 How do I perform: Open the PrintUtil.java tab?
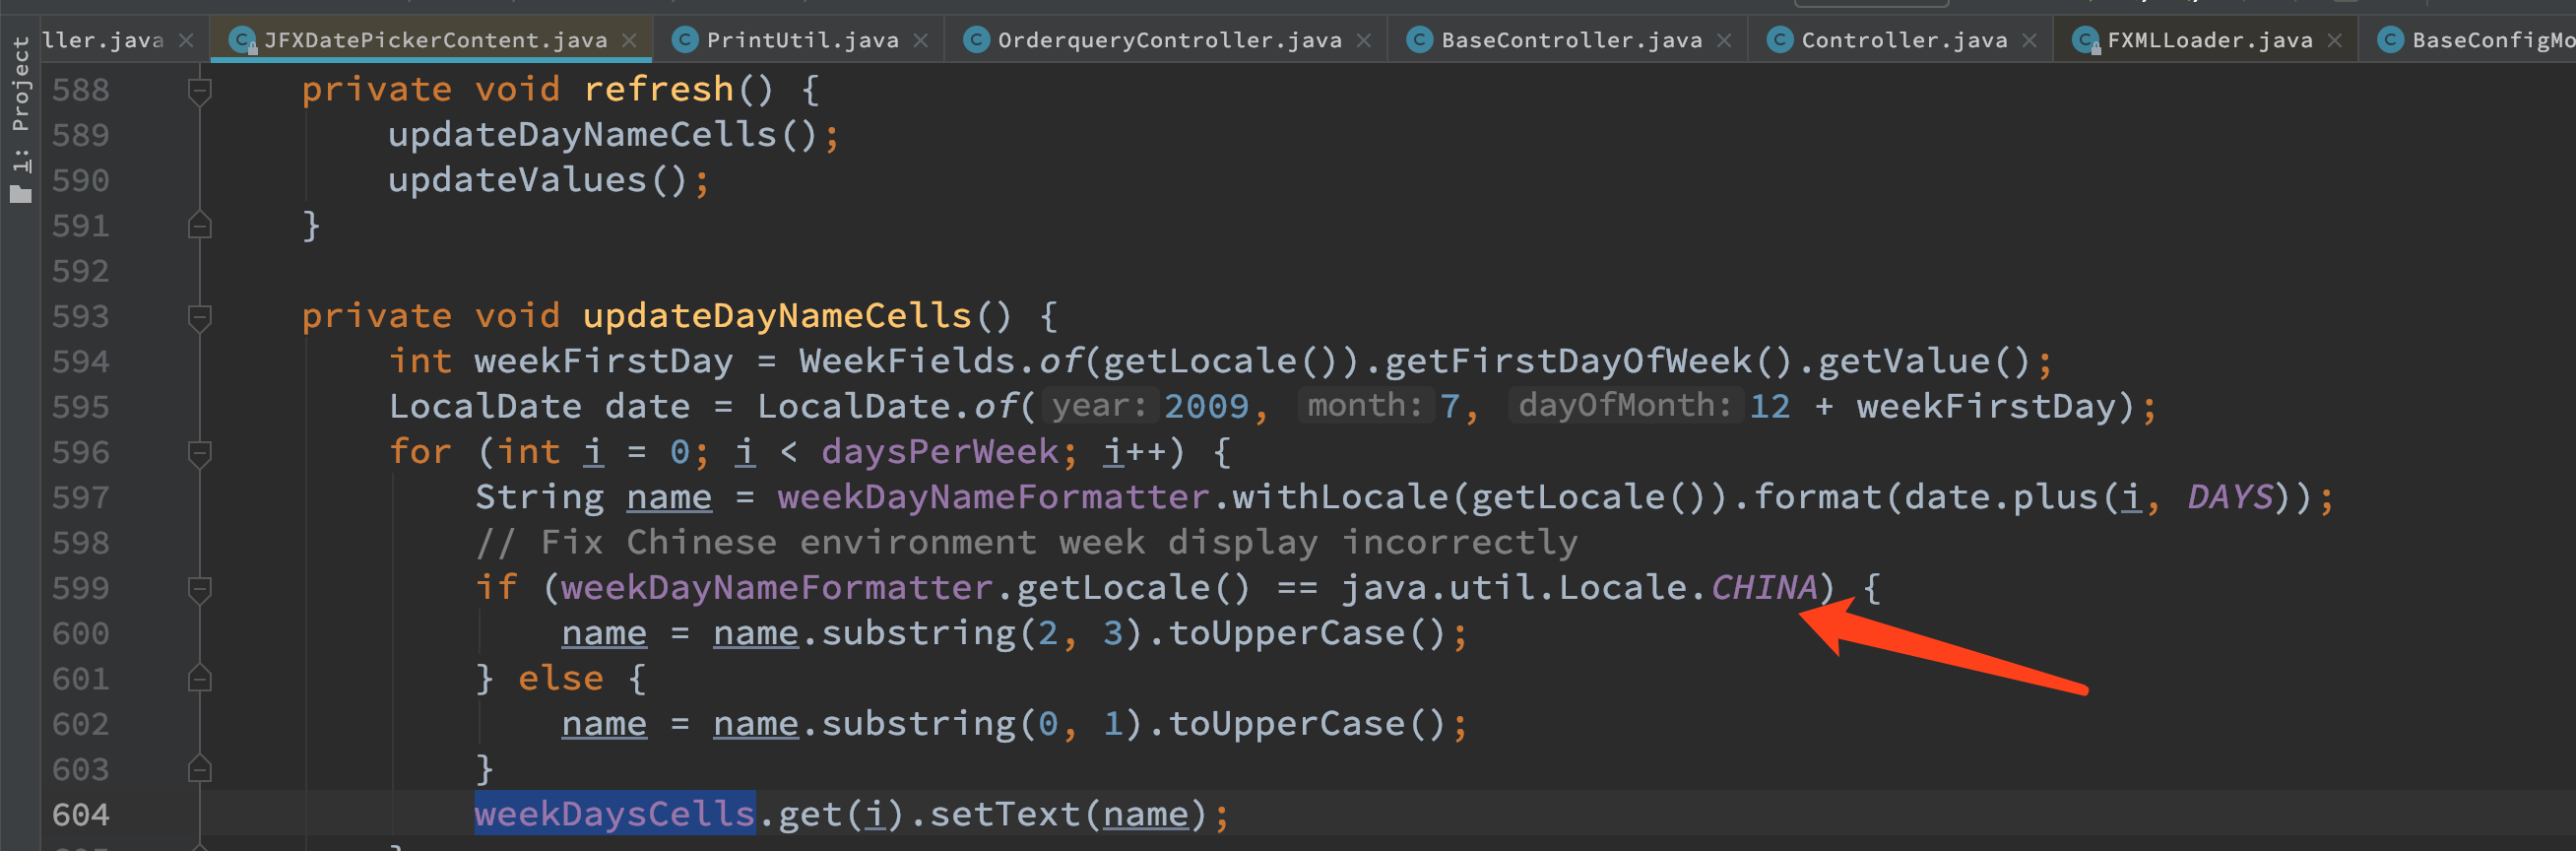click(x=802, y=40)
